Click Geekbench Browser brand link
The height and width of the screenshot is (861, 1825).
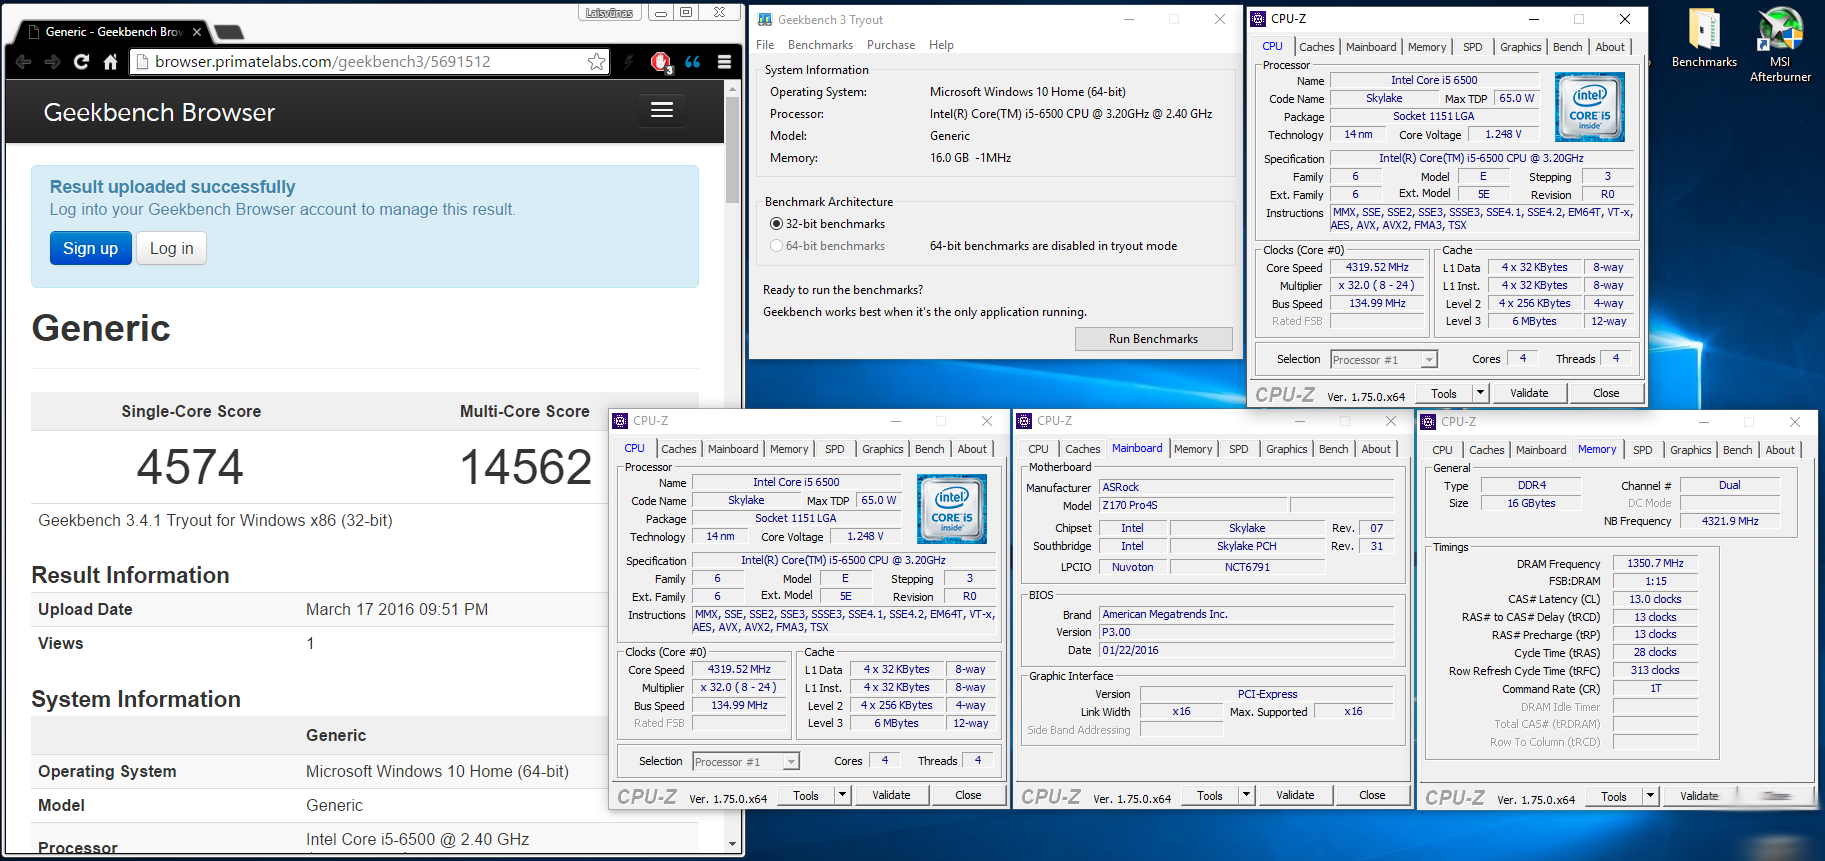(x=159, y=112)
